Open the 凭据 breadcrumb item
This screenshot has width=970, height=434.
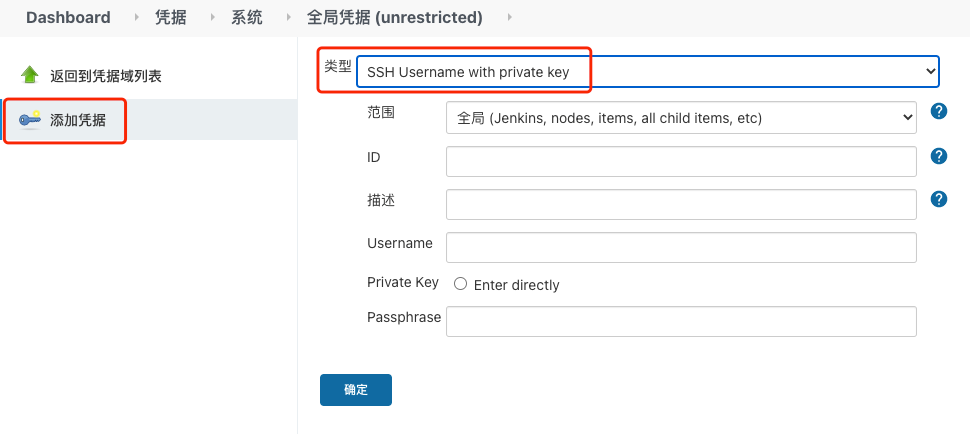pyautogui.click(x=171, y=17)
